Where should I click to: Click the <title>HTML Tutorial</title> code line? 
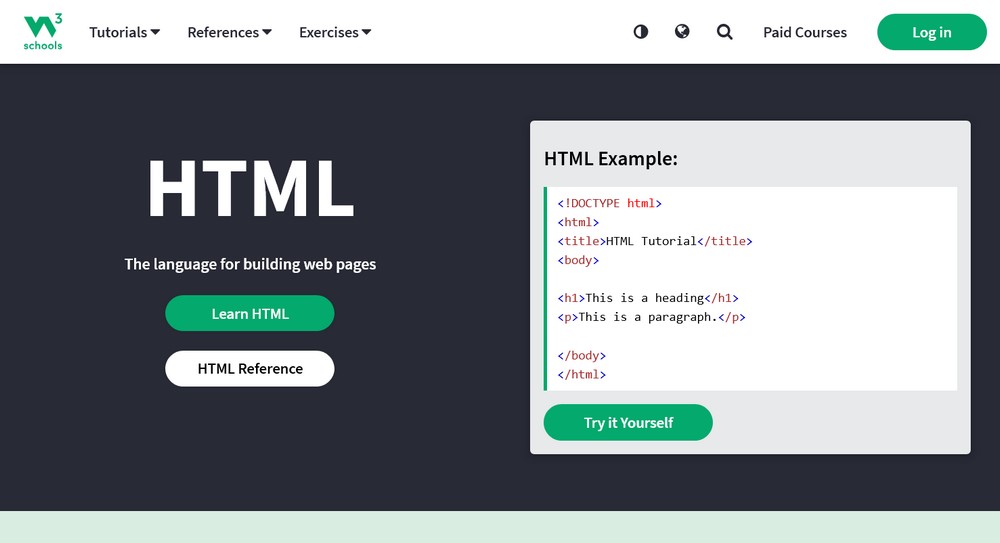coord(655,241)
